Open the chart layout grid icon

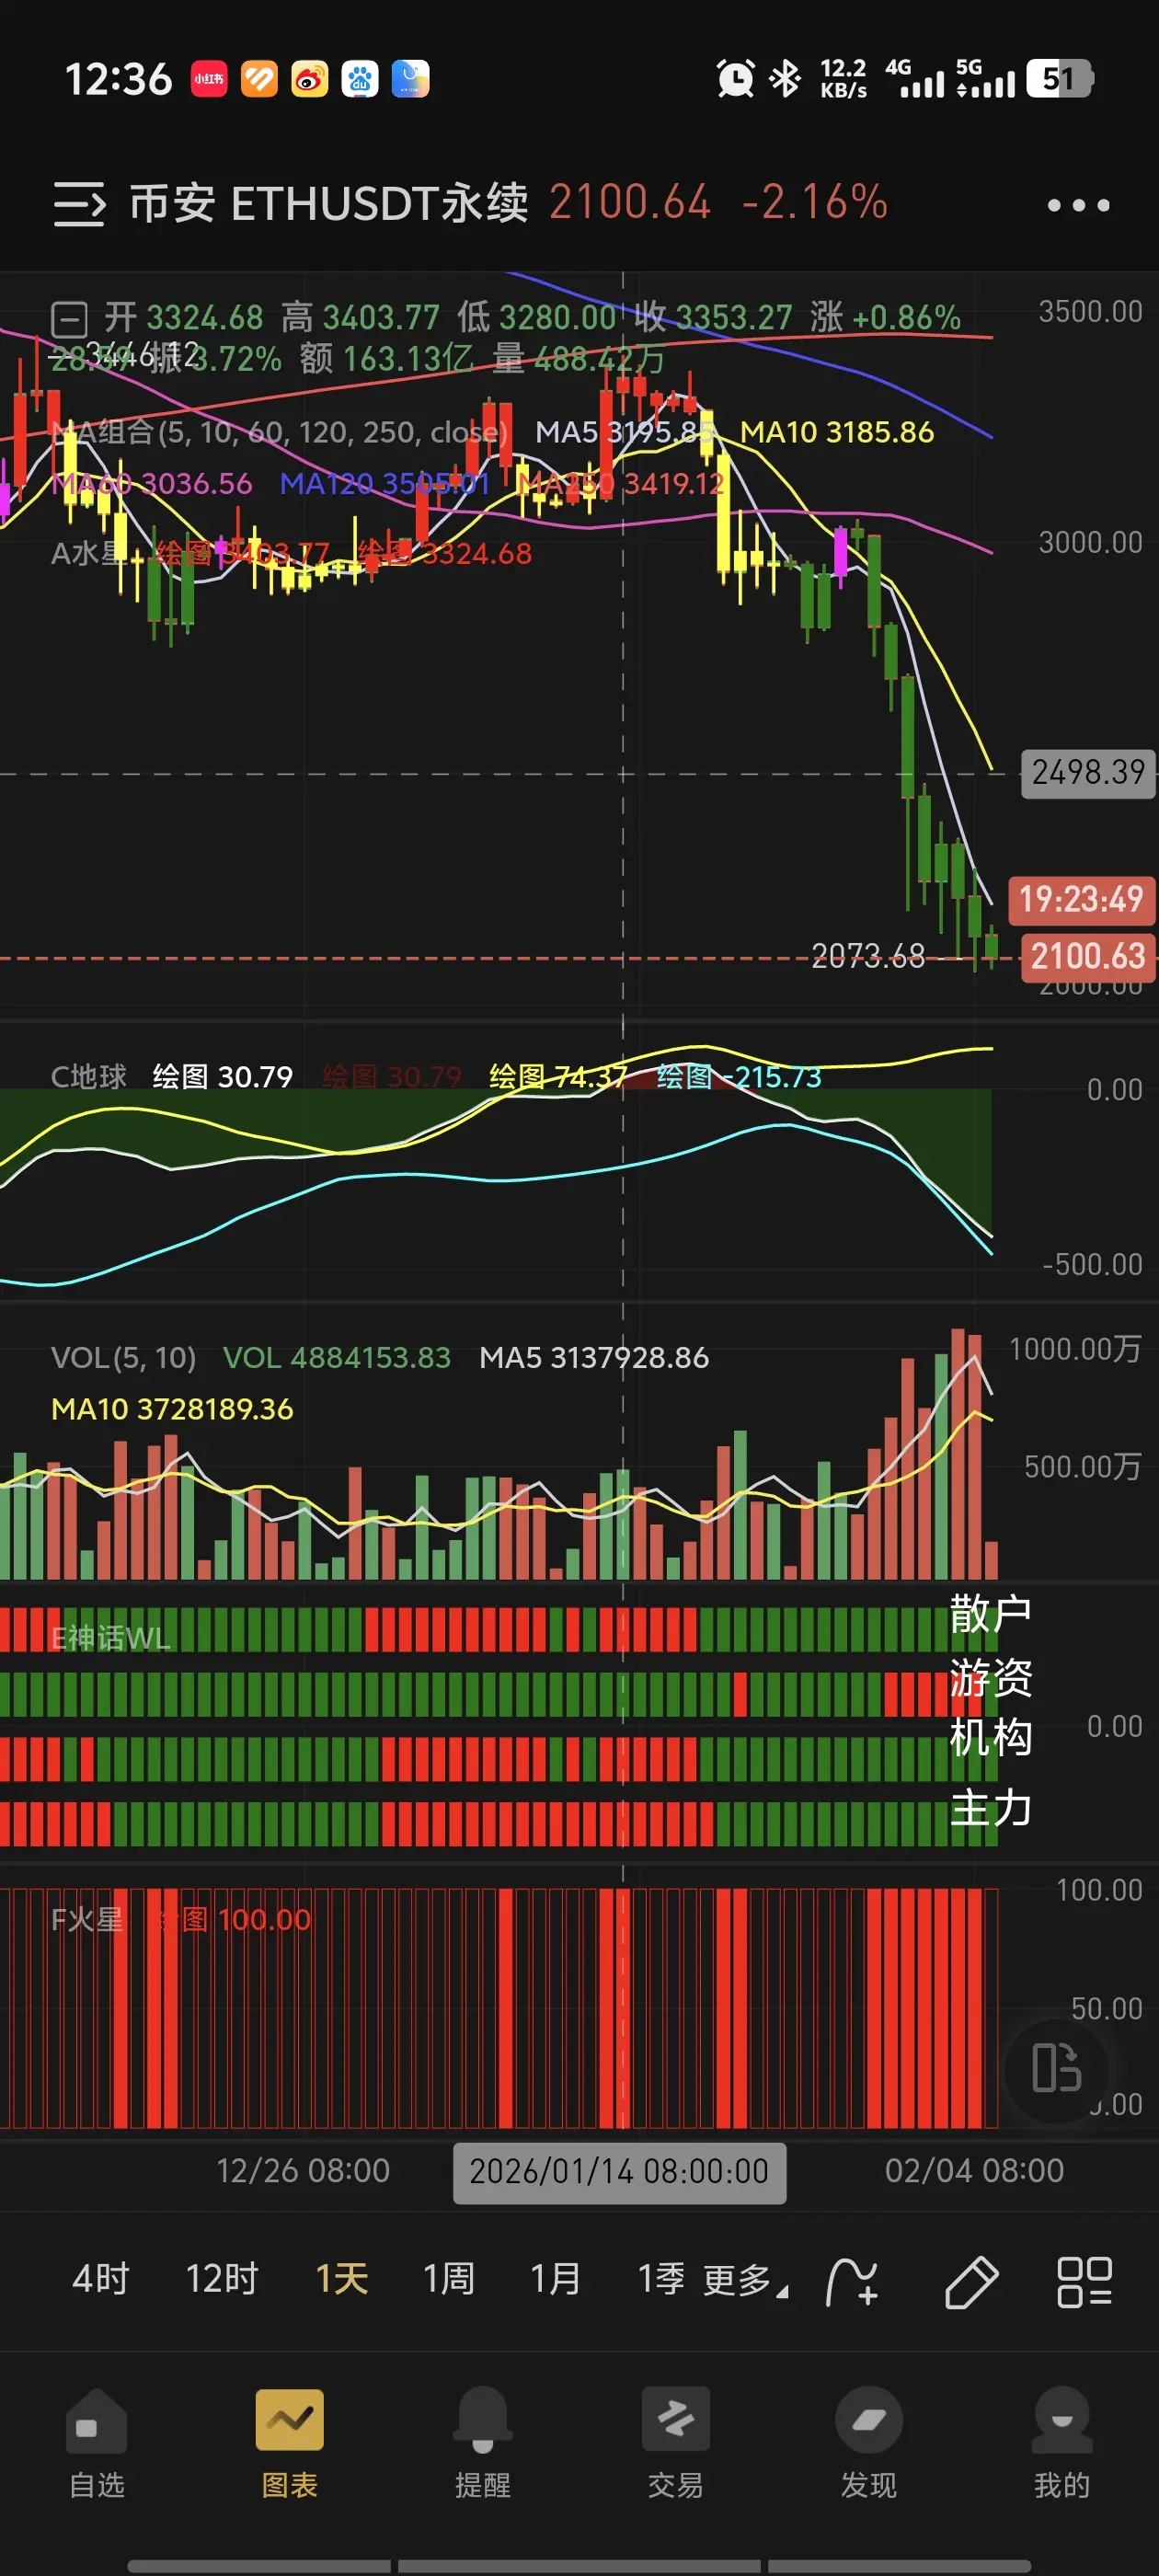tap(1084, 2282)
